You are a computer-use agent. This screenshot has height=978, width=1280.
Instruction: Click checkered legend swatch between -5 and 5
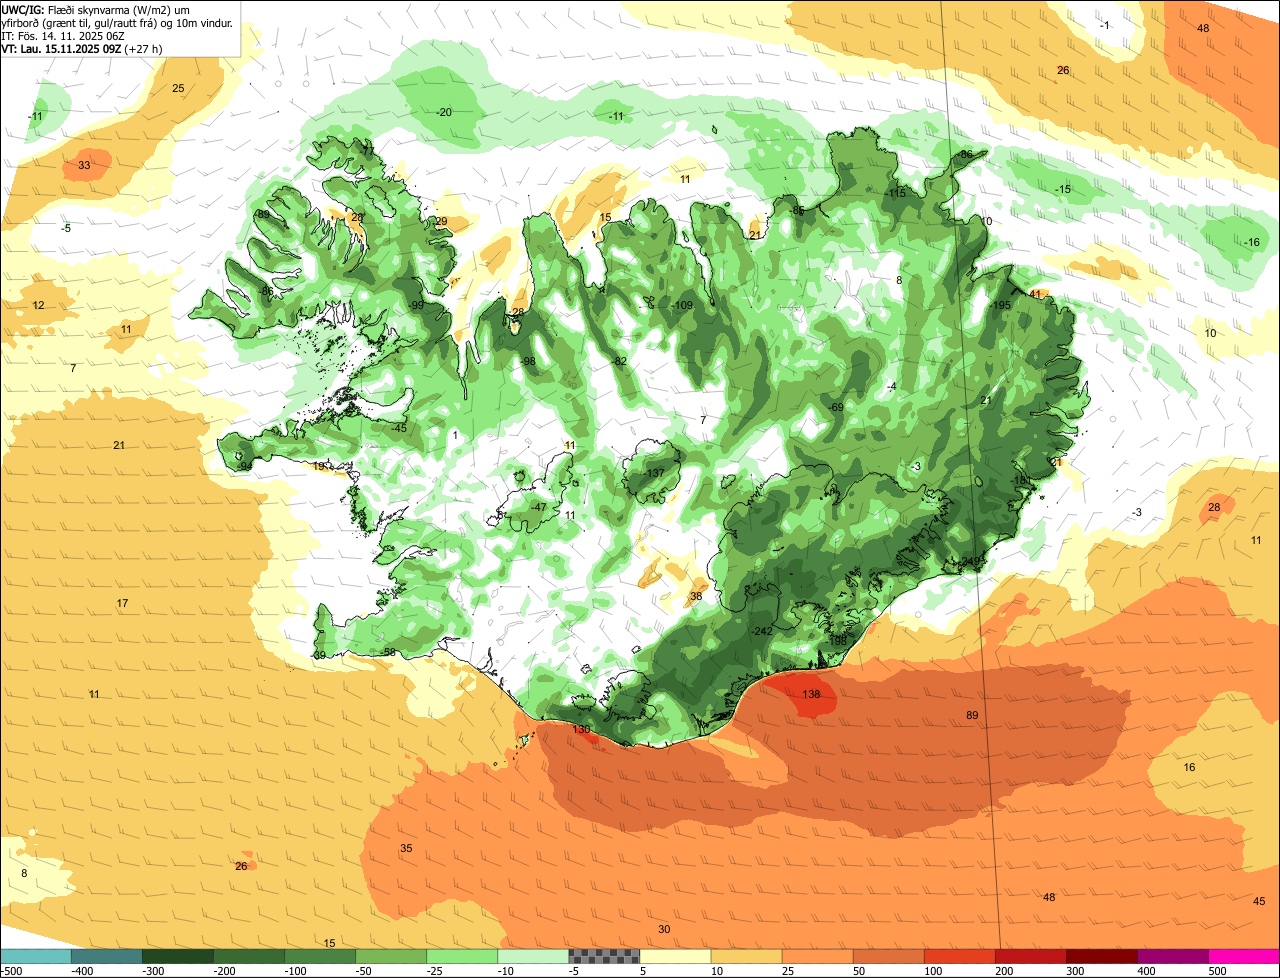click(604, 956)
